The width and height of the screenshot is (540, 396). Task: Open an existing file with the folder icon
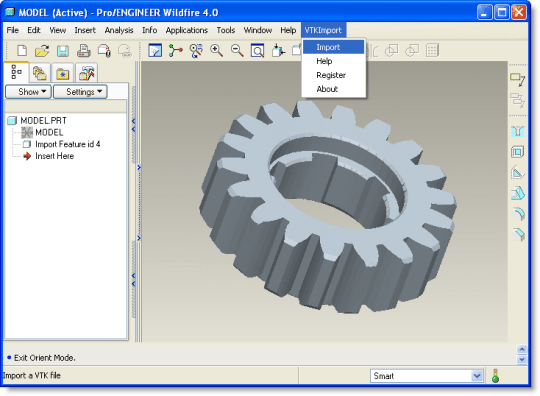[x=42, y=51]
